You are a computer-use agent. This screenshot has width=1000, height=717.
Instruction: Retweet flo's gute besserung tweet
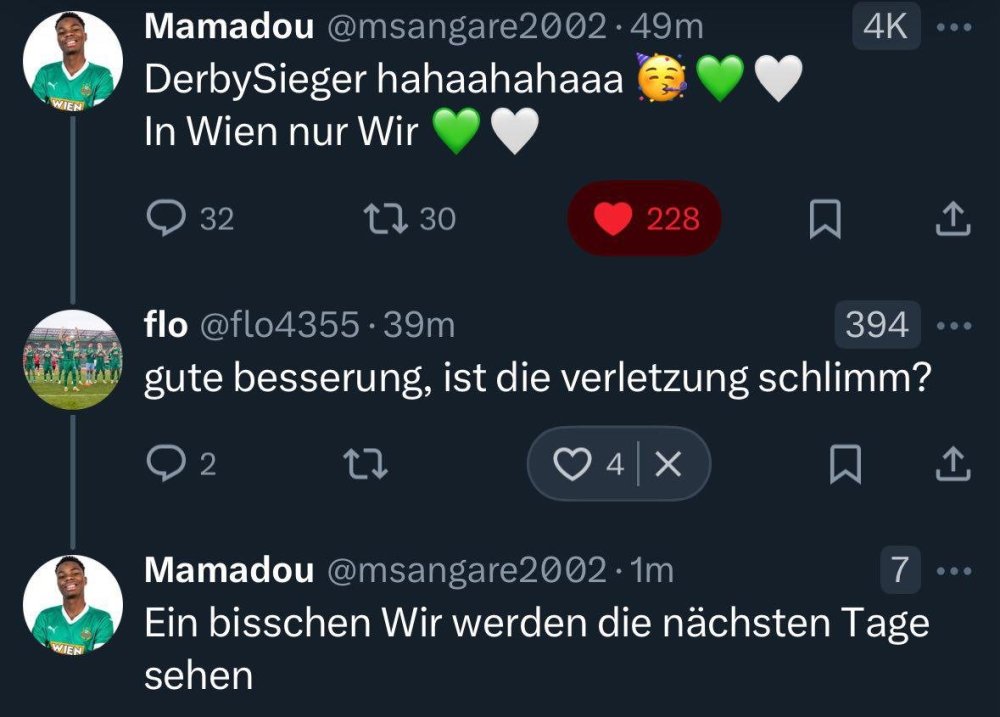[364, 463]
